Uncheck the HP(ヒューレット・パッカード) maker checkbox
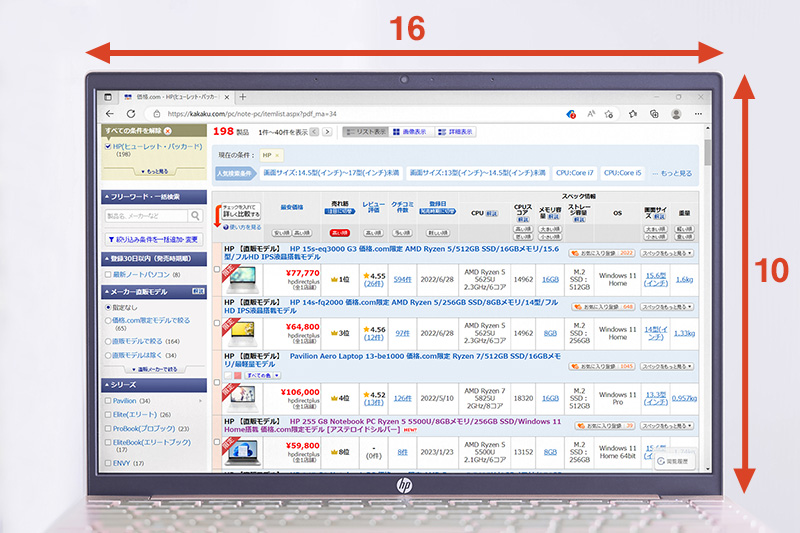The image size is (800, 533). 108,146
